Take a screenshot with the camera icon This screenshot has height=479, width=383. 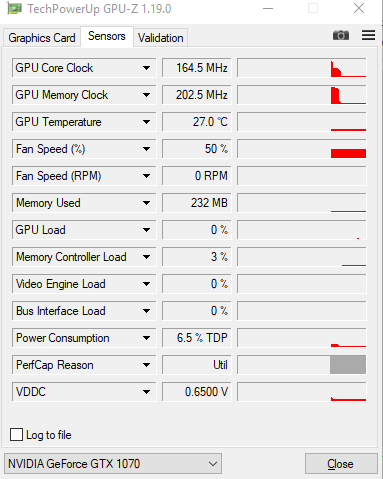pos(341,35)
